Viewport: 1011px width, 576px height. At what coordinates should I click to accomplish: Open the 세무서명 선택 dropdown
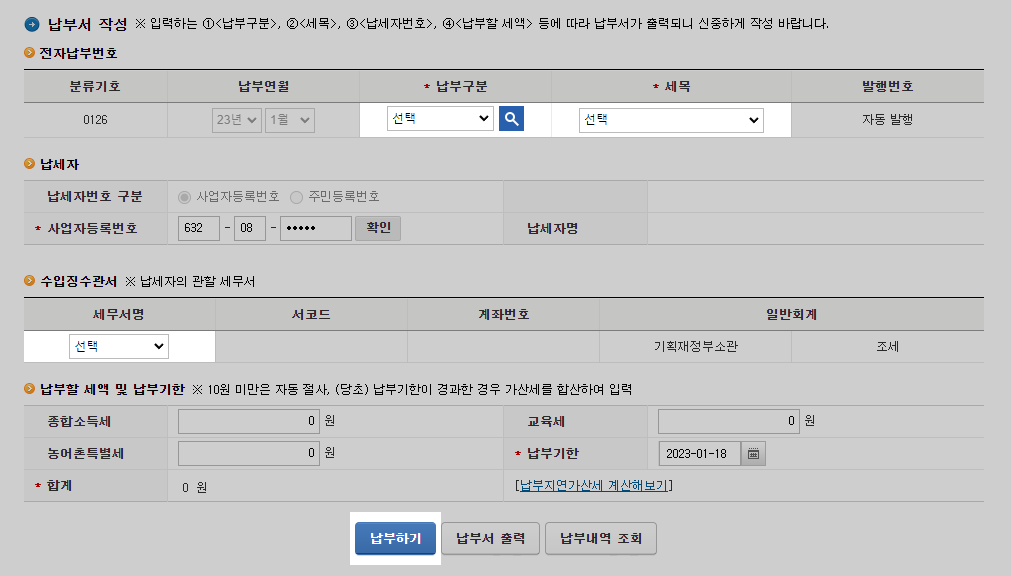click(x=119, y=346)
